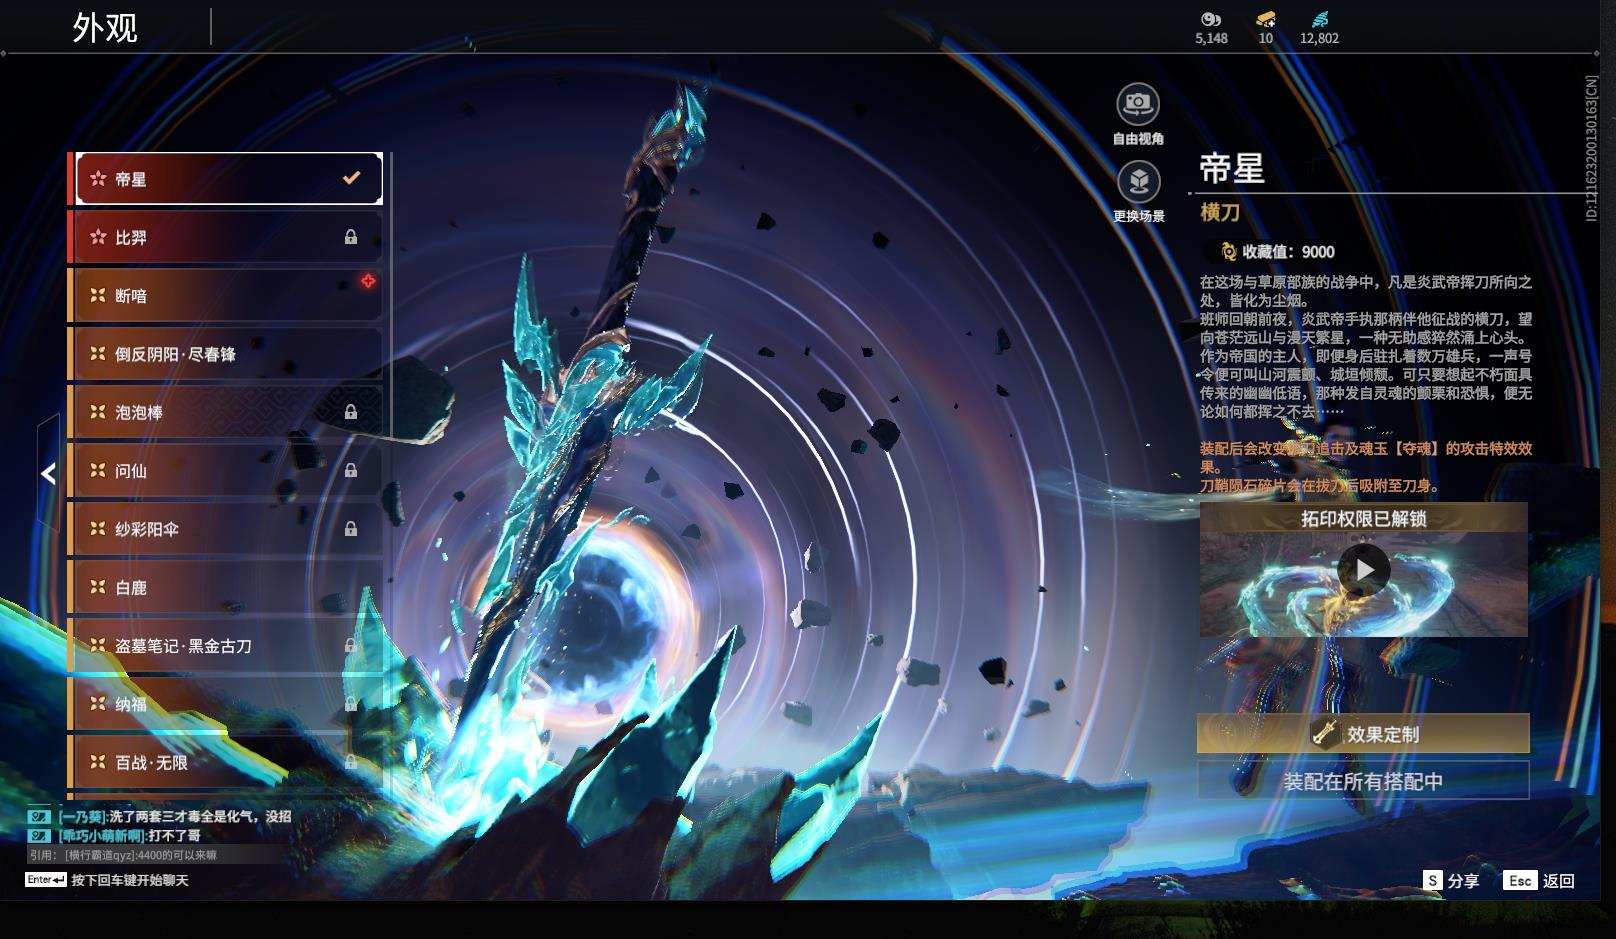Click the silver currency icon 5,148
This screenshot has width=1616, height=939.
click(1211, 19)
